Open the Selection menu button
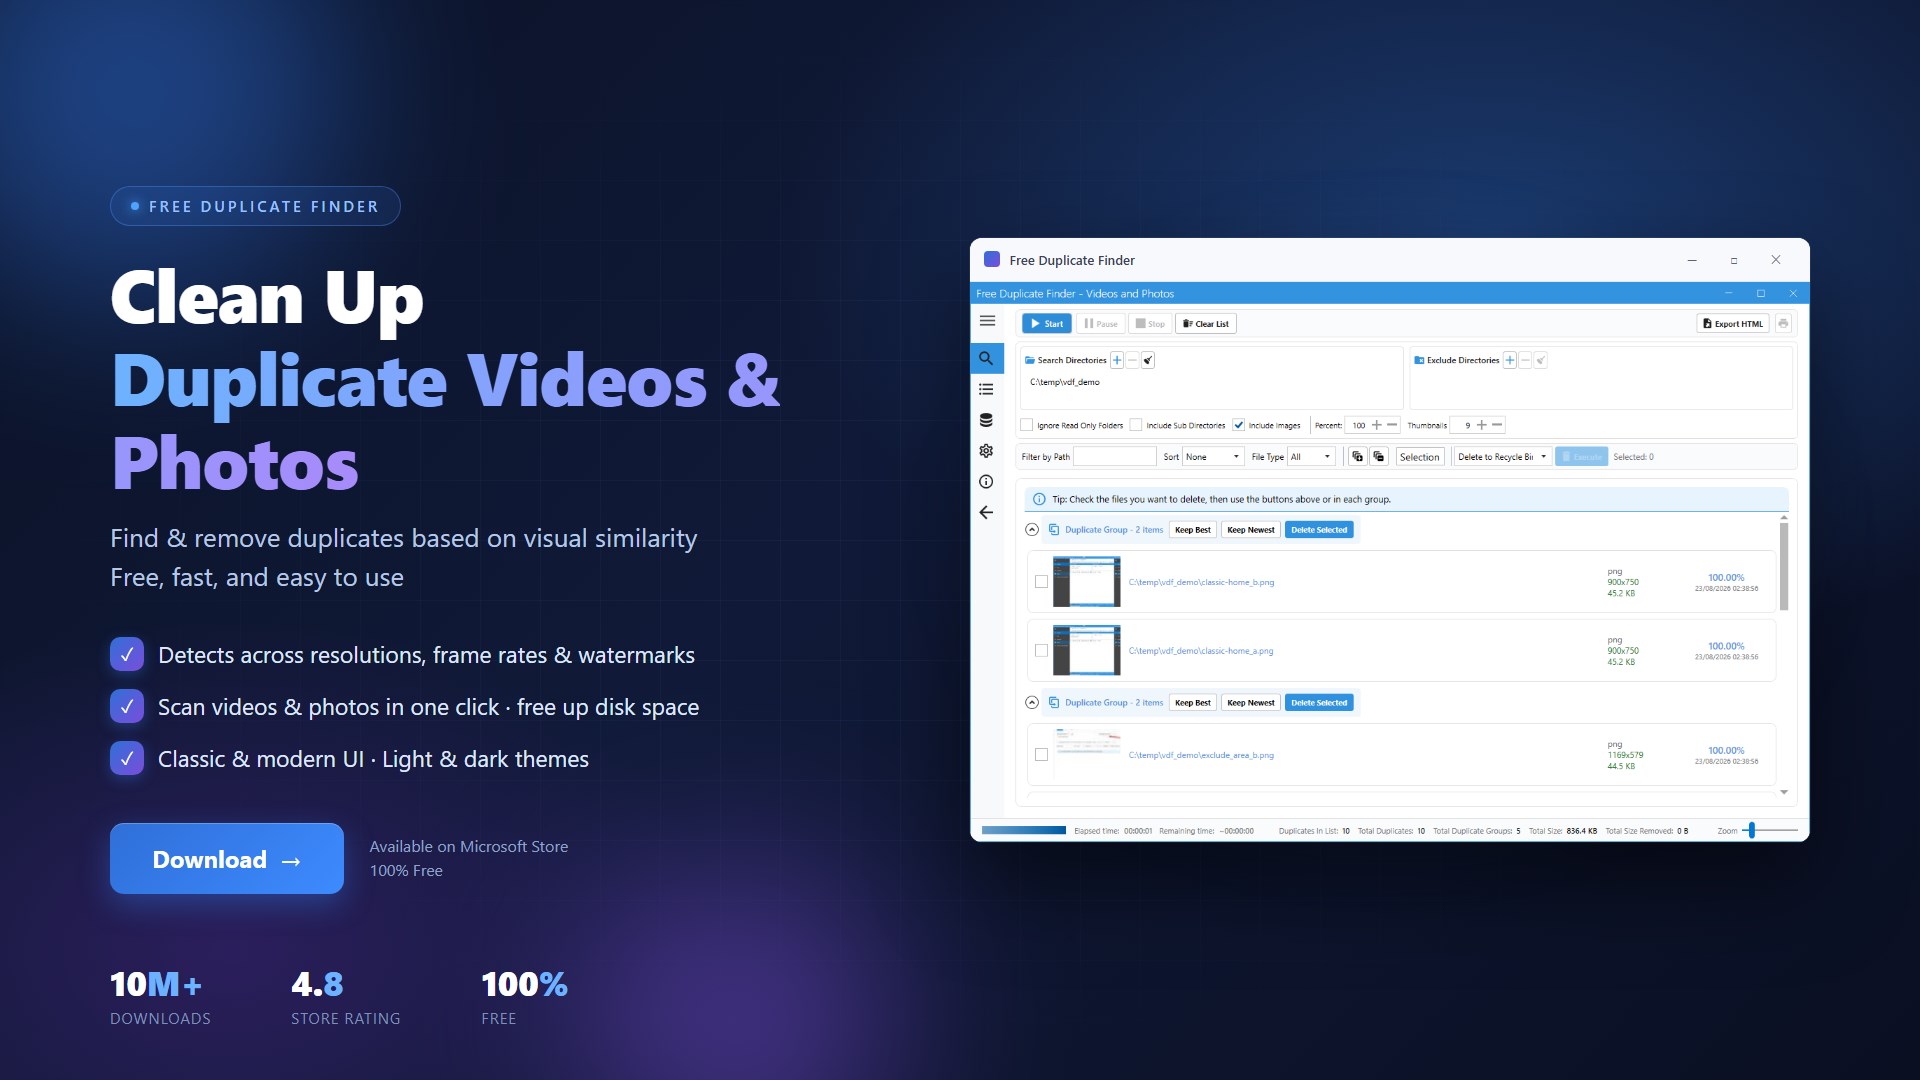The height and width of the screenshot is (1080, 1920). click(1419, 456)
